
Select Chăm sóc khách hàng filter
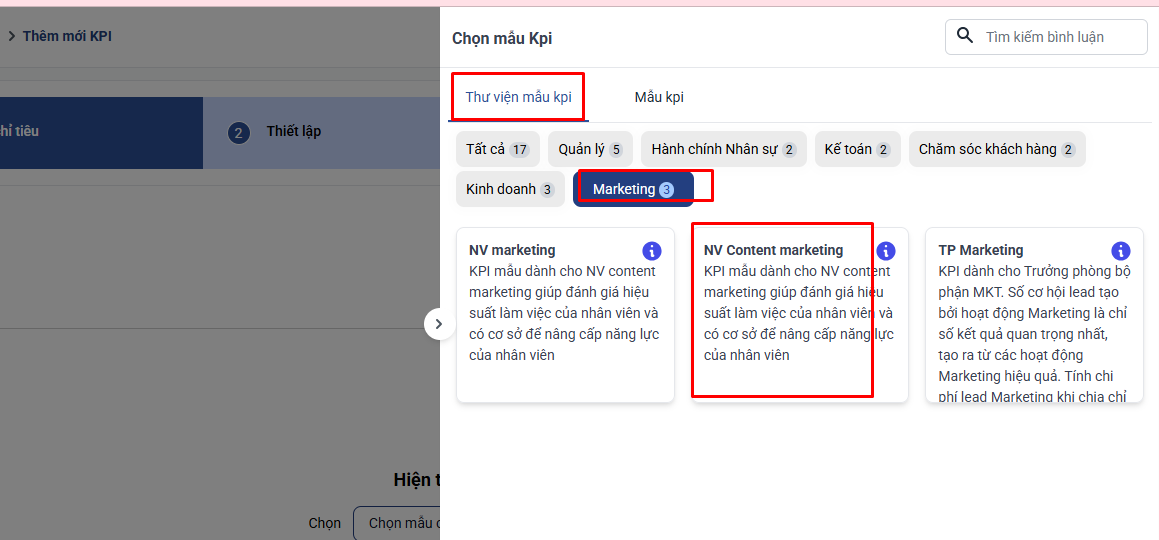996,149
